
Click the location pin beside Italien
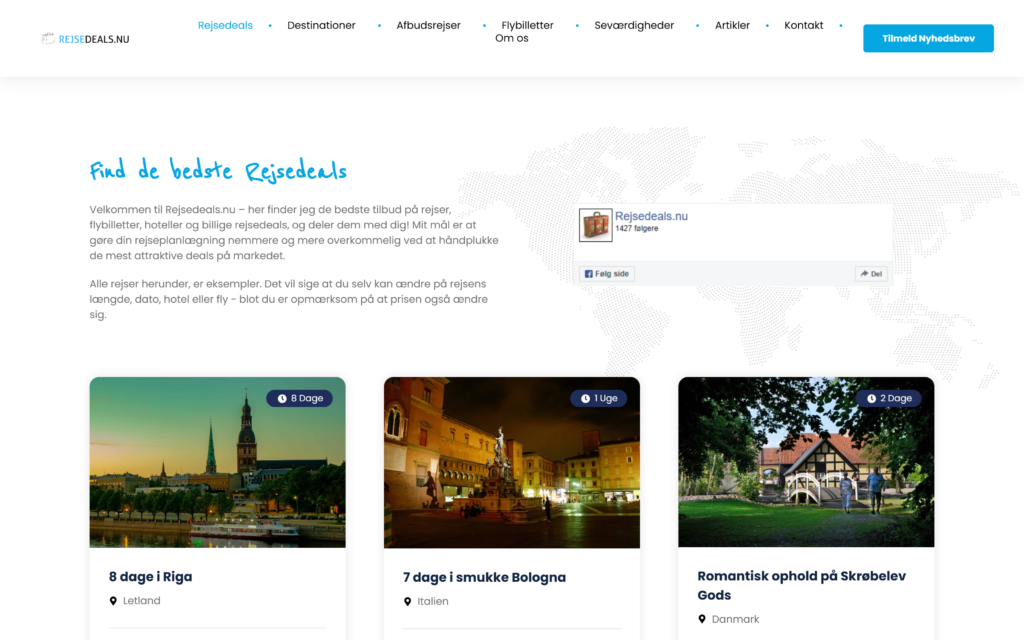pyautogui.click(x=408, y=601)
